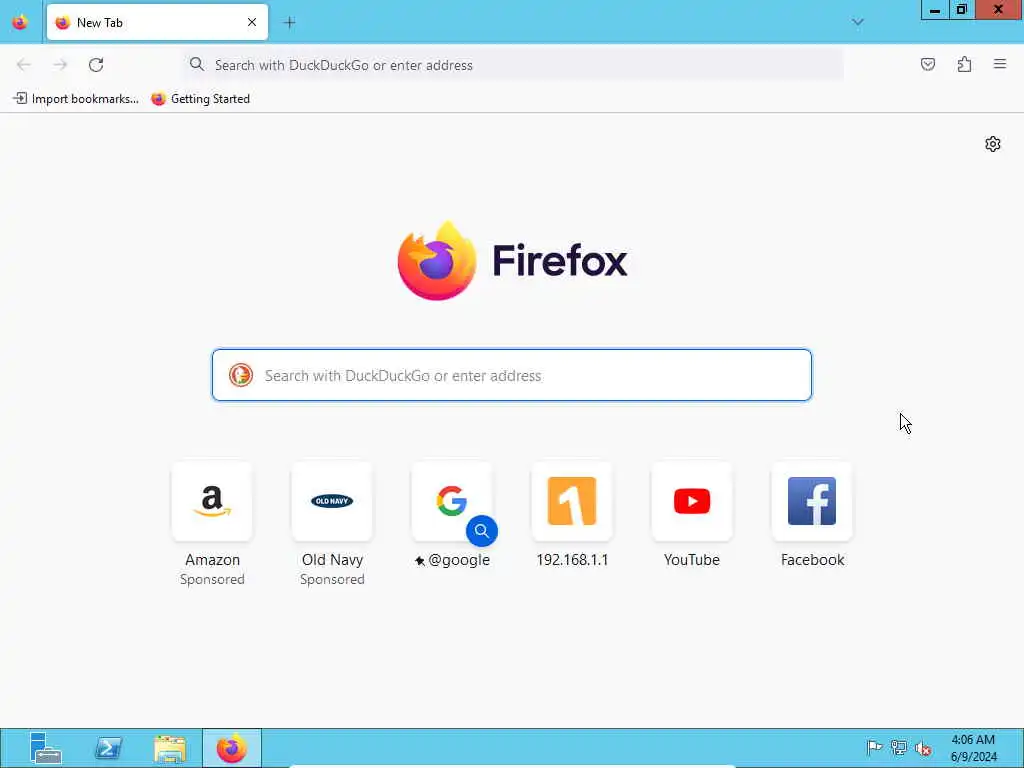Image resolution: width=1024 pixels, height=768 pixels.
Task: Minimize the Firefox window
Action: point(935,10)
